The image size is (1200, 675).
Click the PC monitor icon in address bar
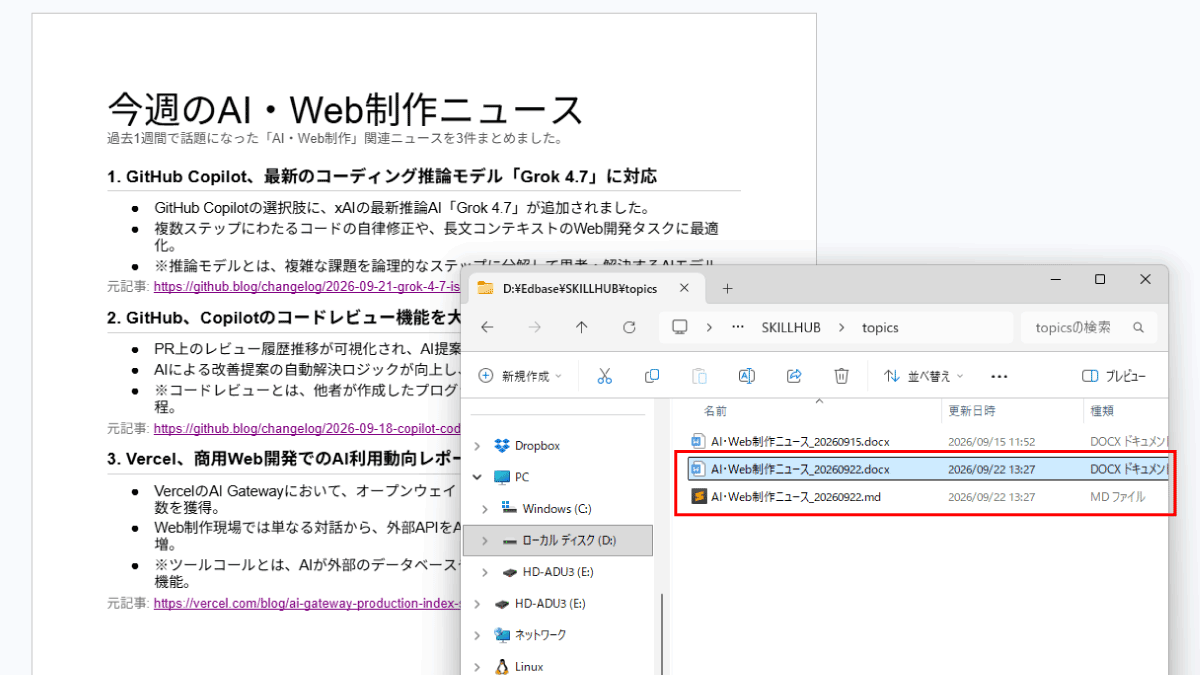pyautogui.click(x=680, y=327)
